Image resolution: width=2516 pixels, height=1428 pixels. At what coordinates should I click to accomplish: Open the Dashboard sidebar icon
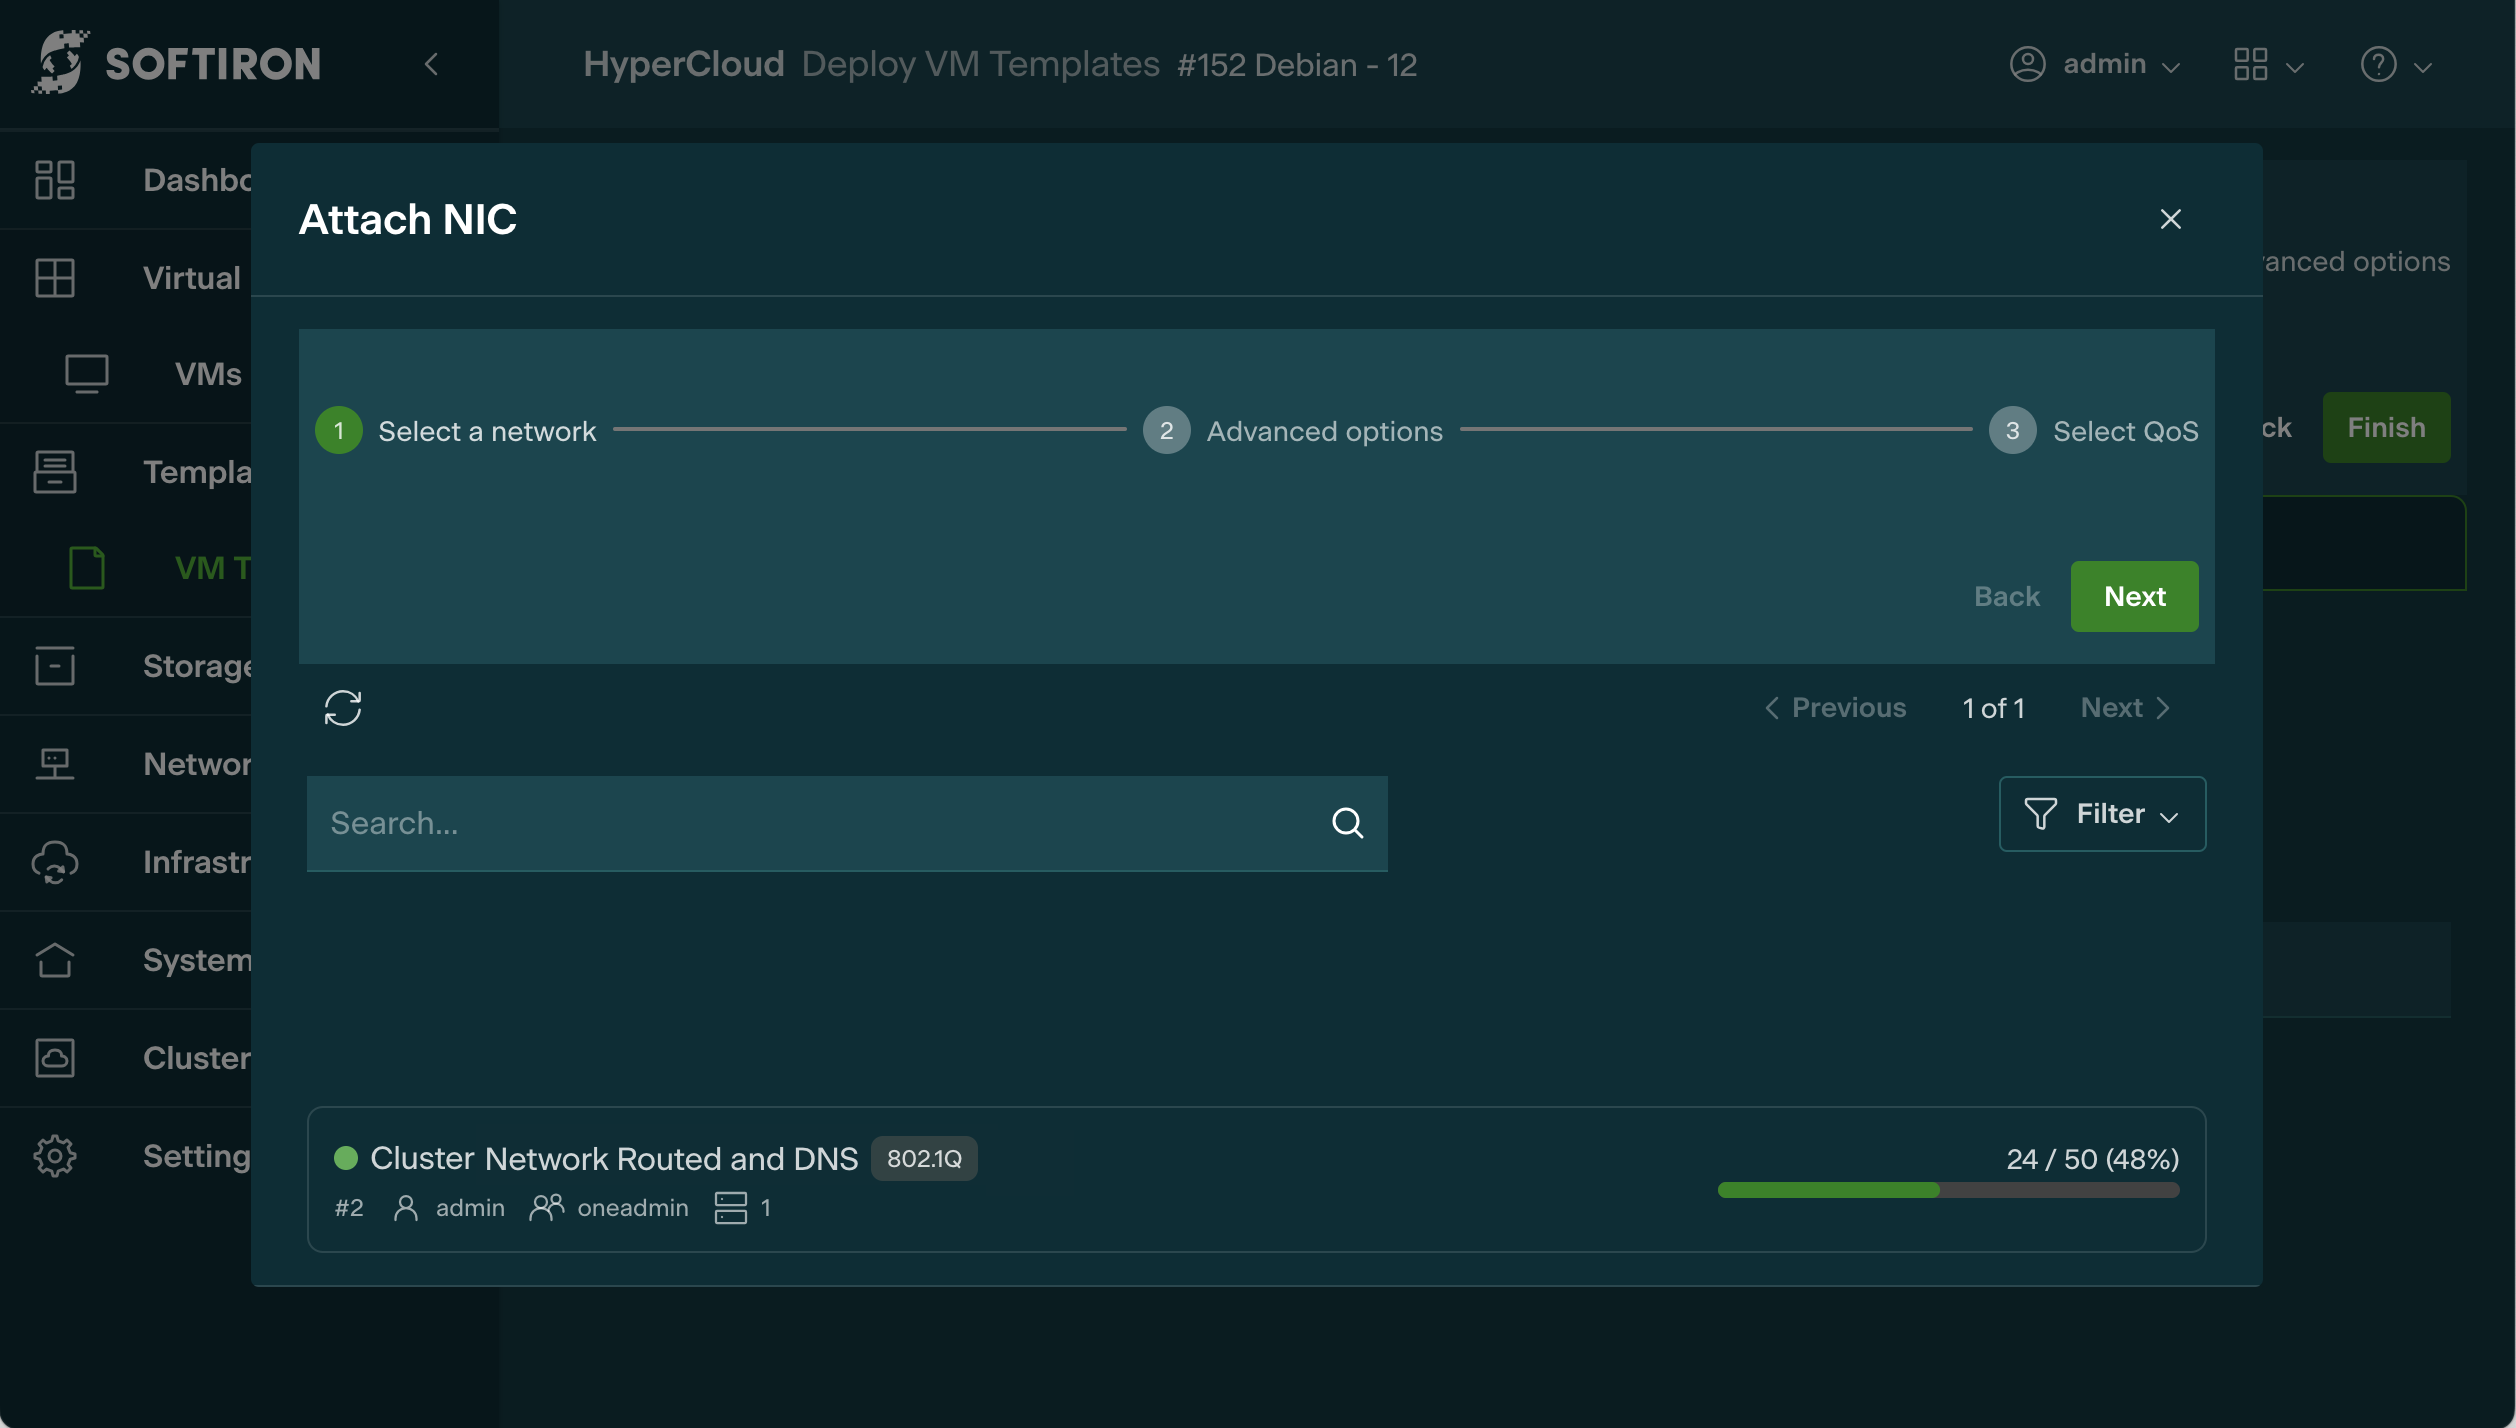(55, 180)
